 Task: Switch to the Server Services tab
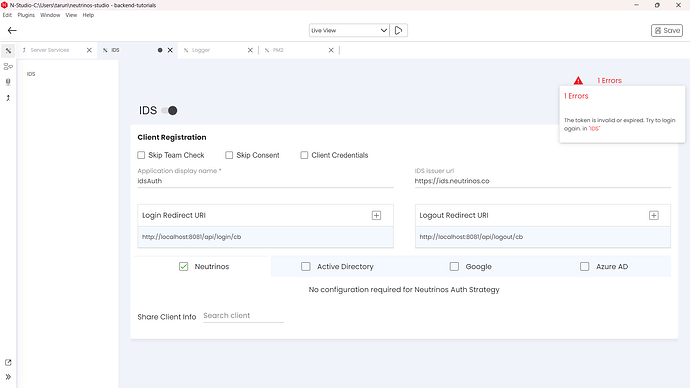[50, 50]
